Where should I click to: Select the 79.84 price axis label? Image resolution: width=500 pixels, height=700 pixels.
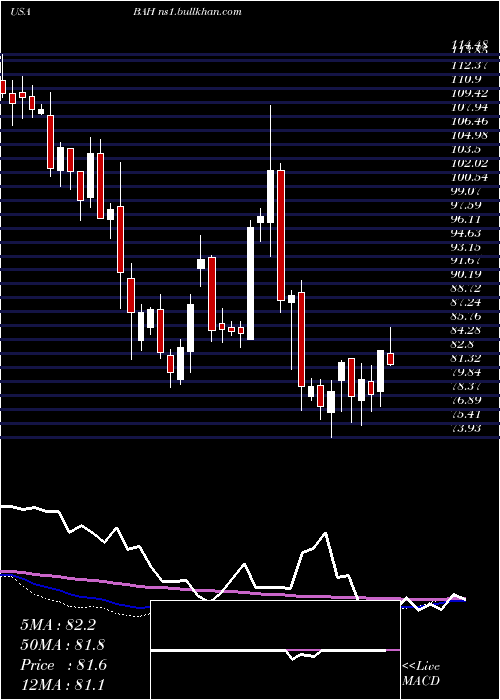[468, 372]
